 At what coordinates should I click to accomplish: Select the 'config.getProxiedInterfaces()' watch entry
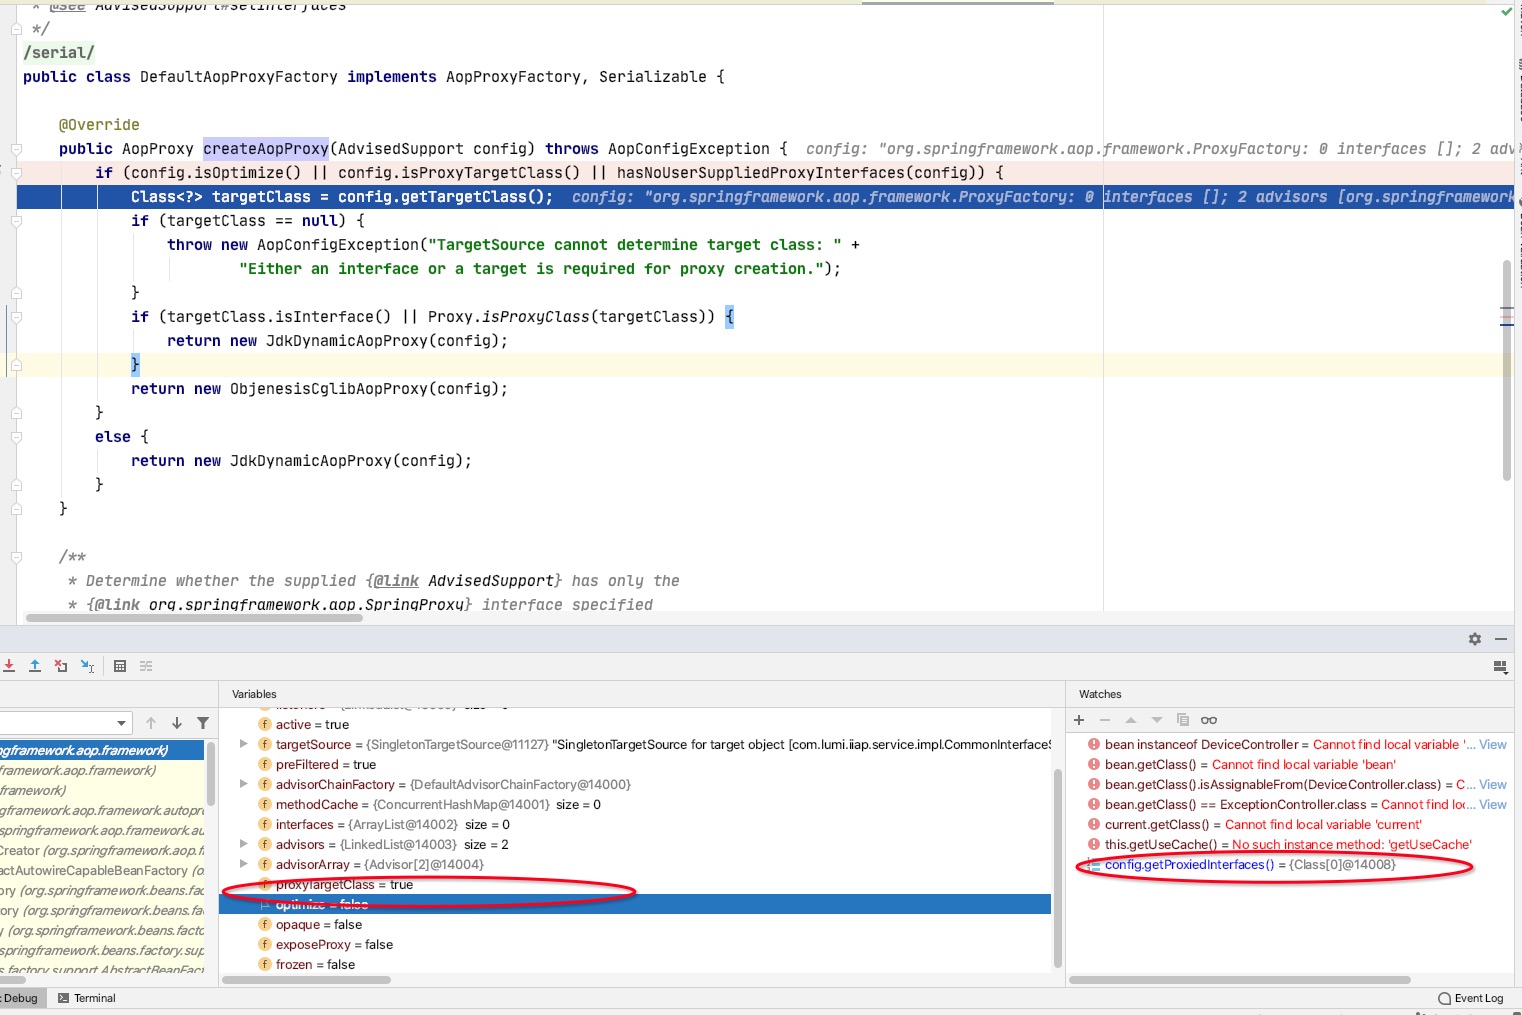click(1288, 864)
